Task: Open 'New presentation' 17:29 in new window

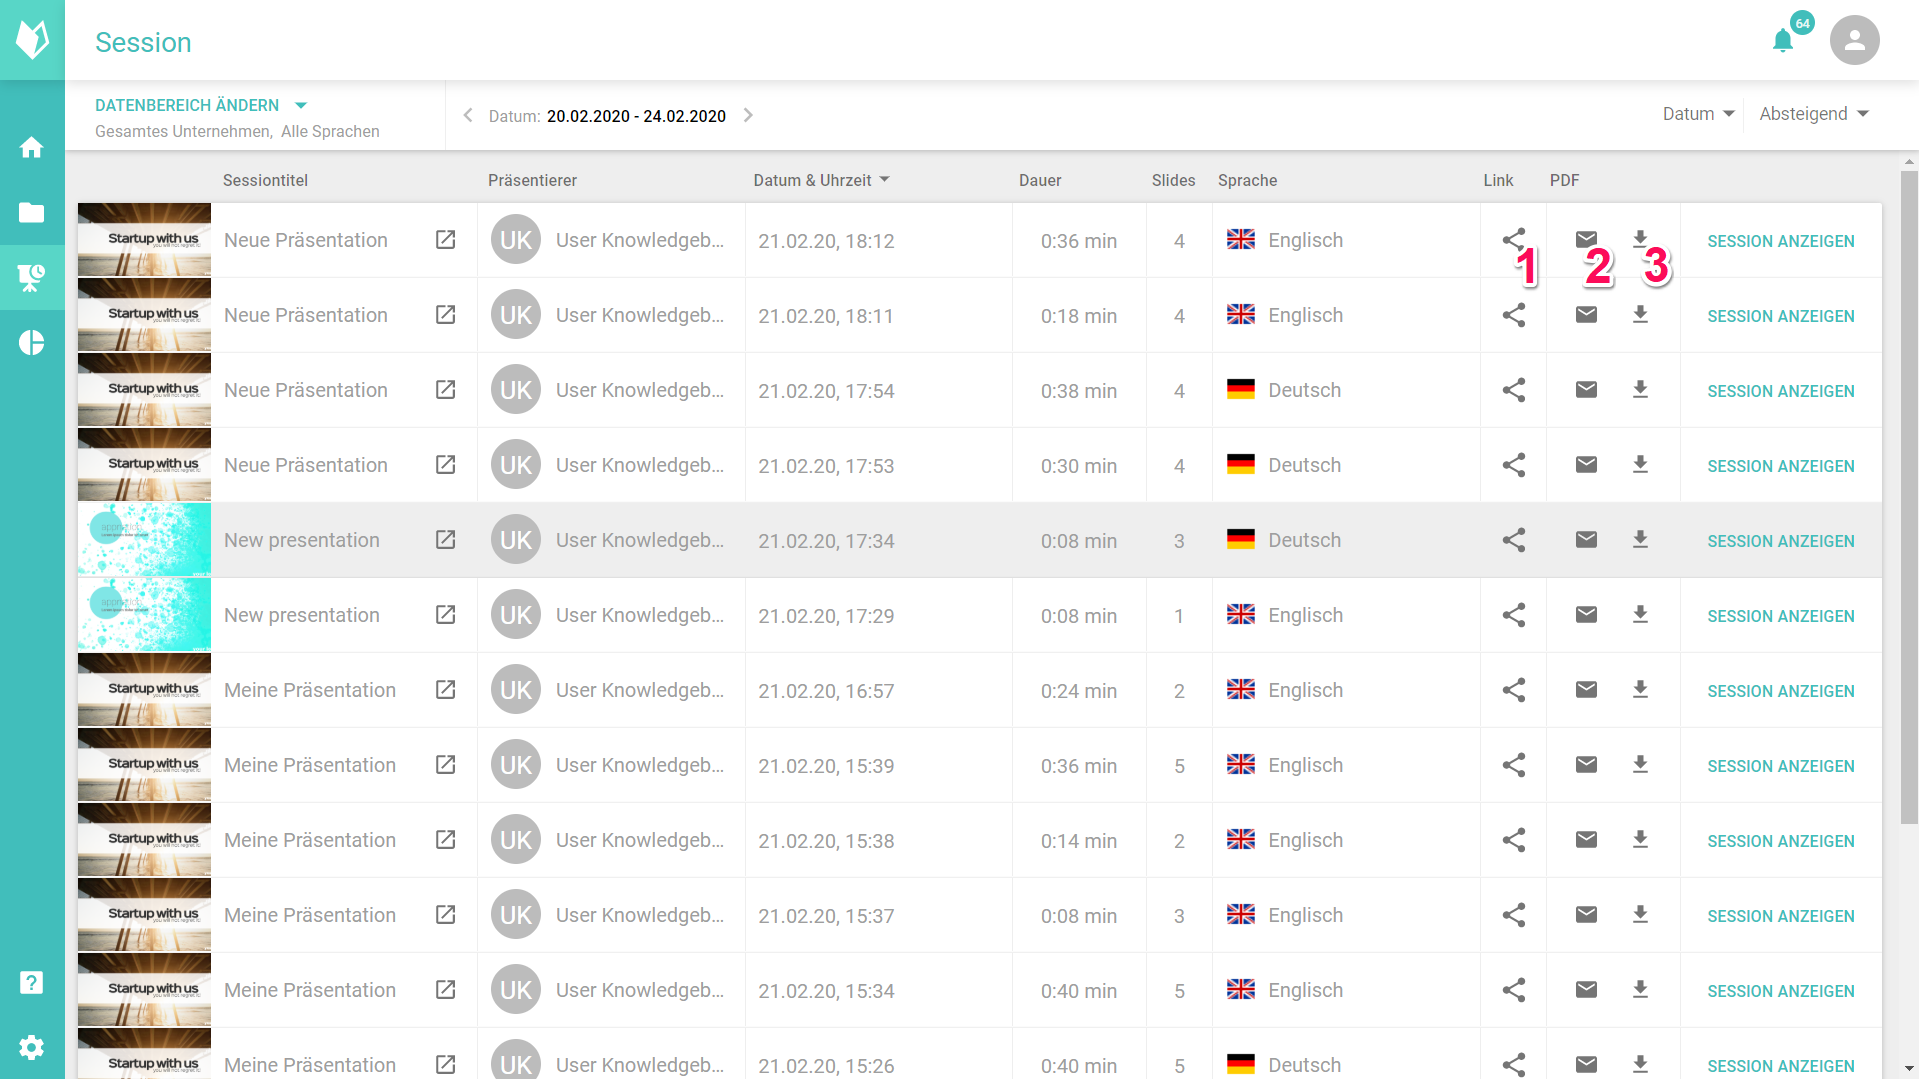Action: point(446,615)
